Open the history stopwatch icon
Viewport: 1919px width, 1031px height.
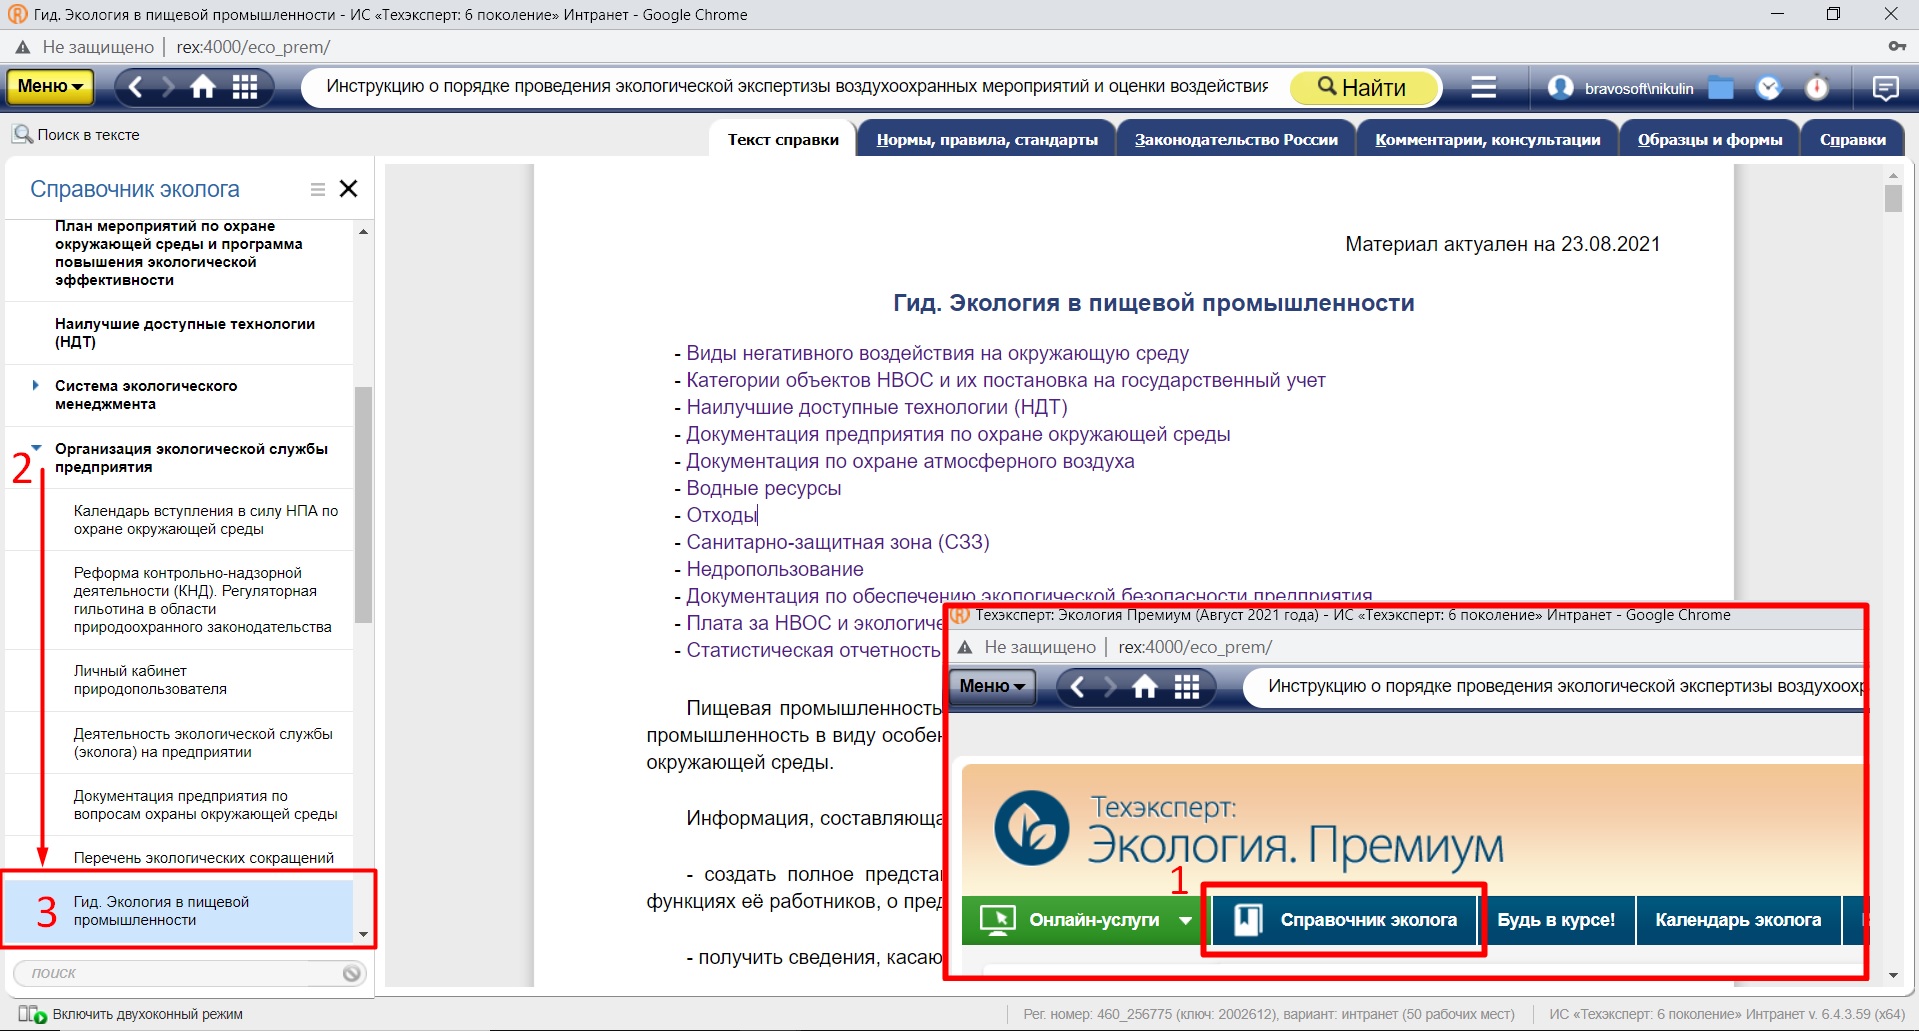coord(1817,88)
